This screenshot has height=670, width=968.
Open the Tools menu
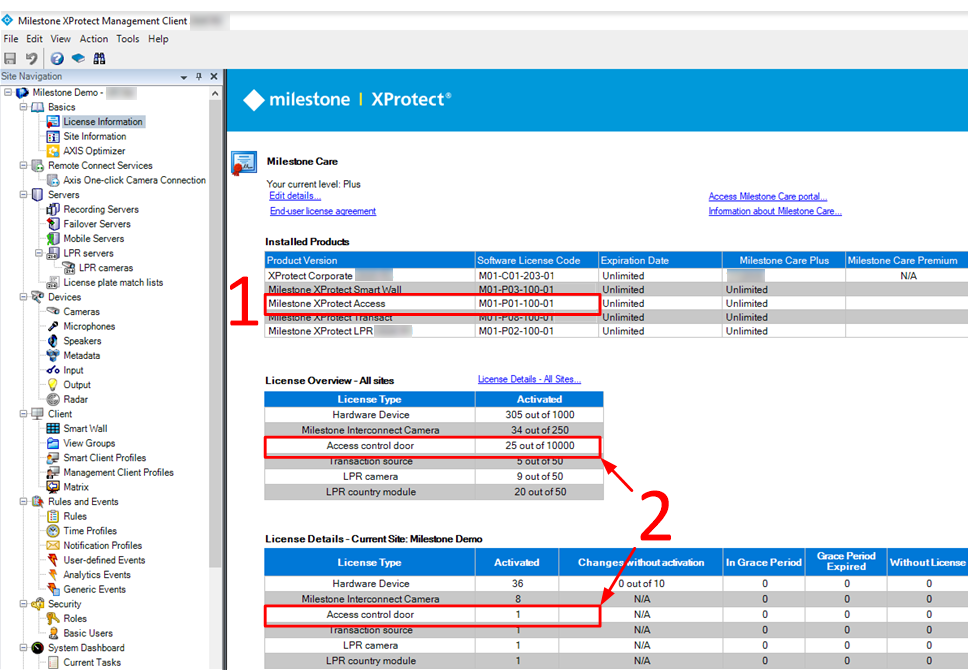click(128, 39)
